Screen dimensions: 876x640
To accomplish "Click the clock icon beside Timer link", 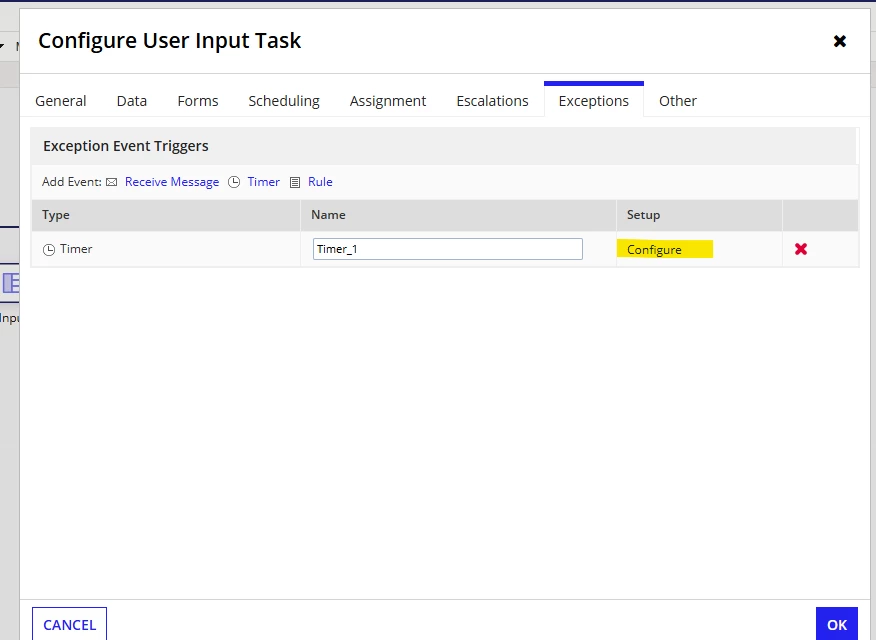I will (x=234, y=182).
